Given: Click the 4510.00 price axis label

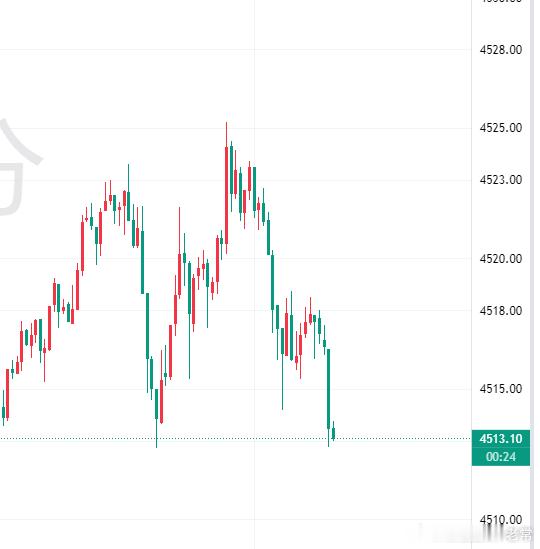Looking at the screenshot, I should (x=501, y=520).
